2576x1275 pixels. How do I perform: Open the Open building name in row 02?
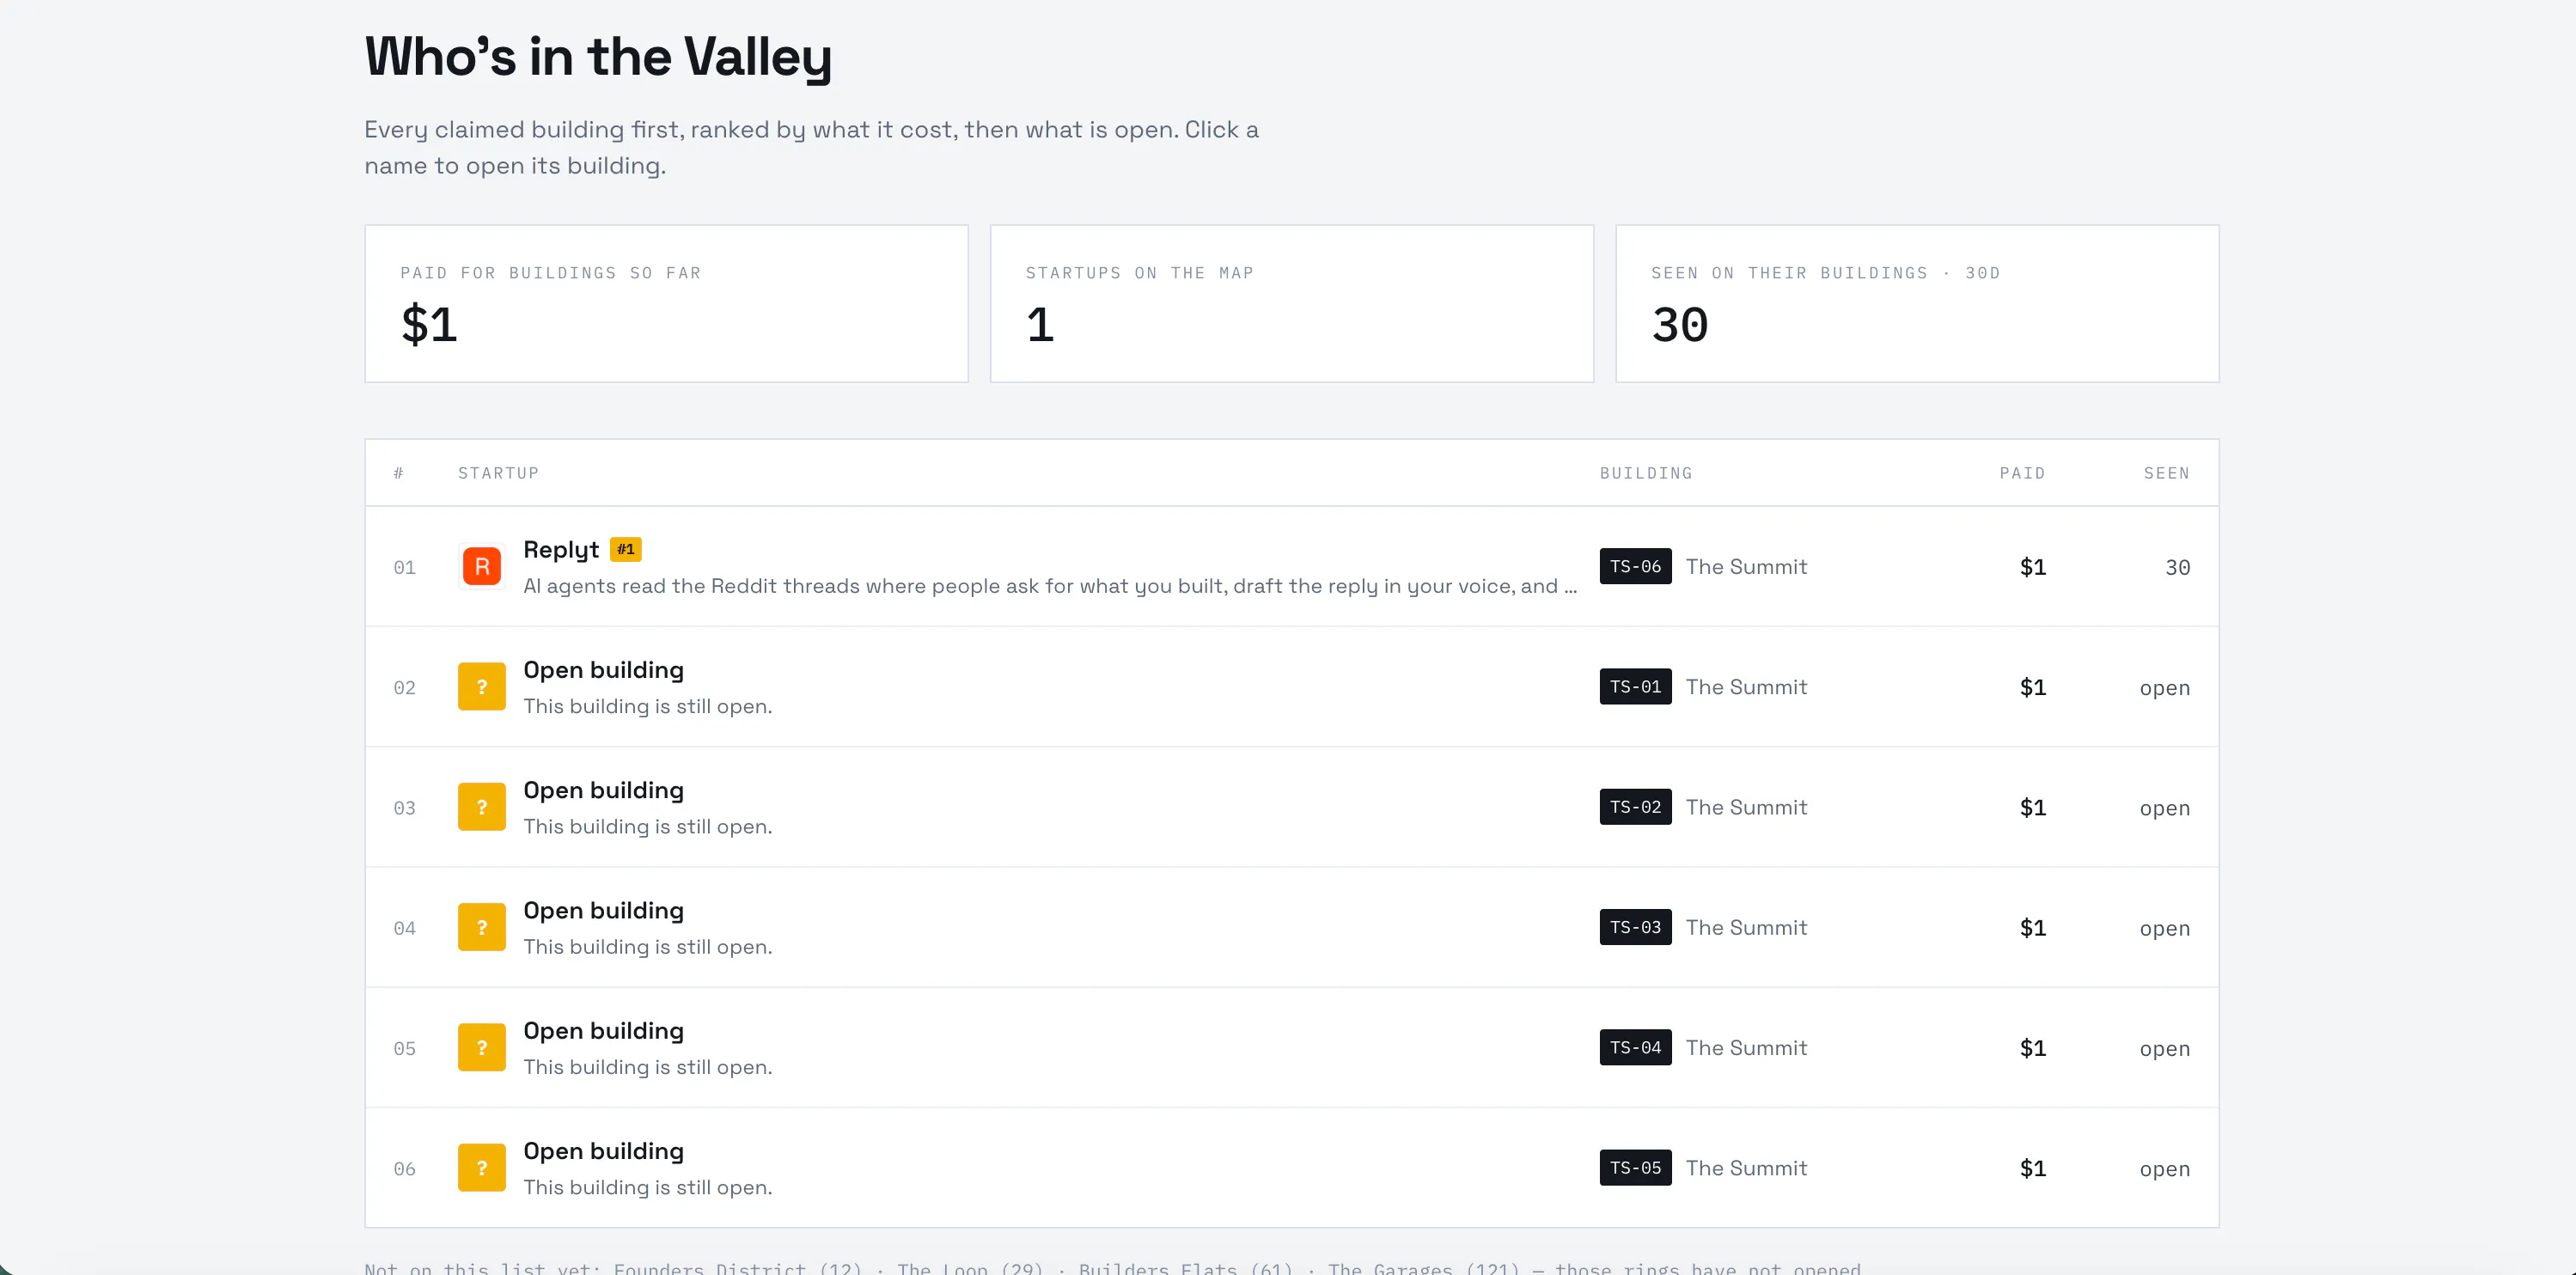coord(603,670)
